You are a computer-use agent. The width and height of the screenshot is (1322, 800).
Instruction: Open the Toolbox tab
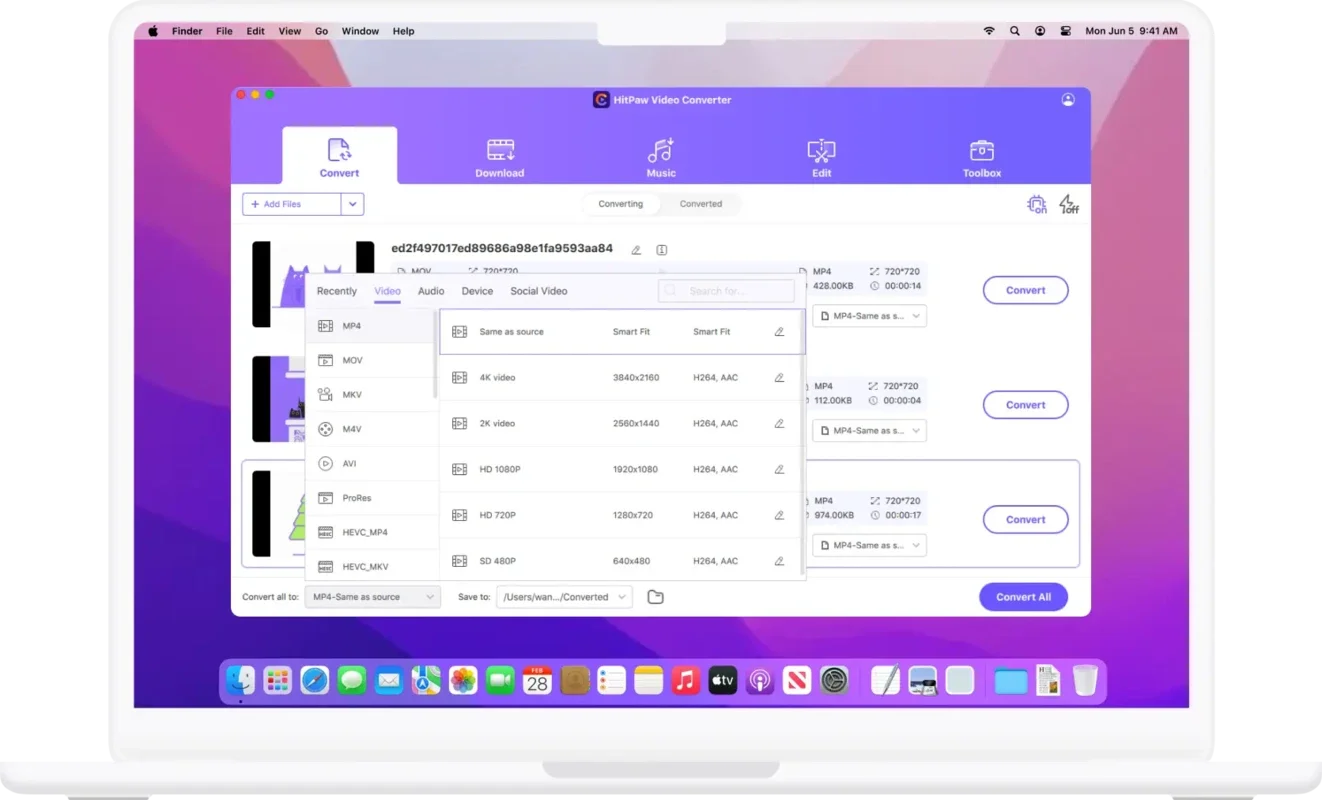pyautogui.click(x=981, y=159)
